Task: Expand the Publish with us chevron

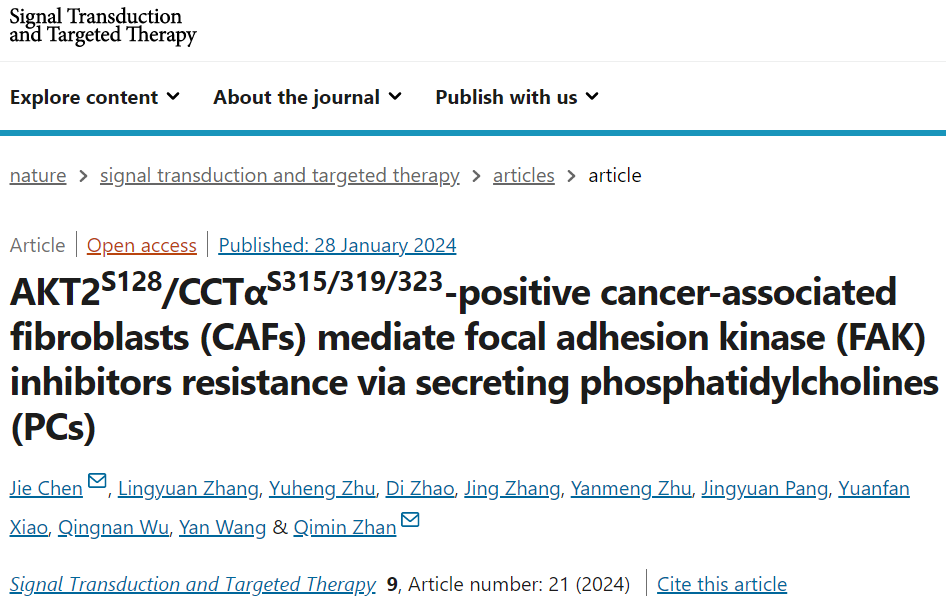Action: [x=592, y=96]
